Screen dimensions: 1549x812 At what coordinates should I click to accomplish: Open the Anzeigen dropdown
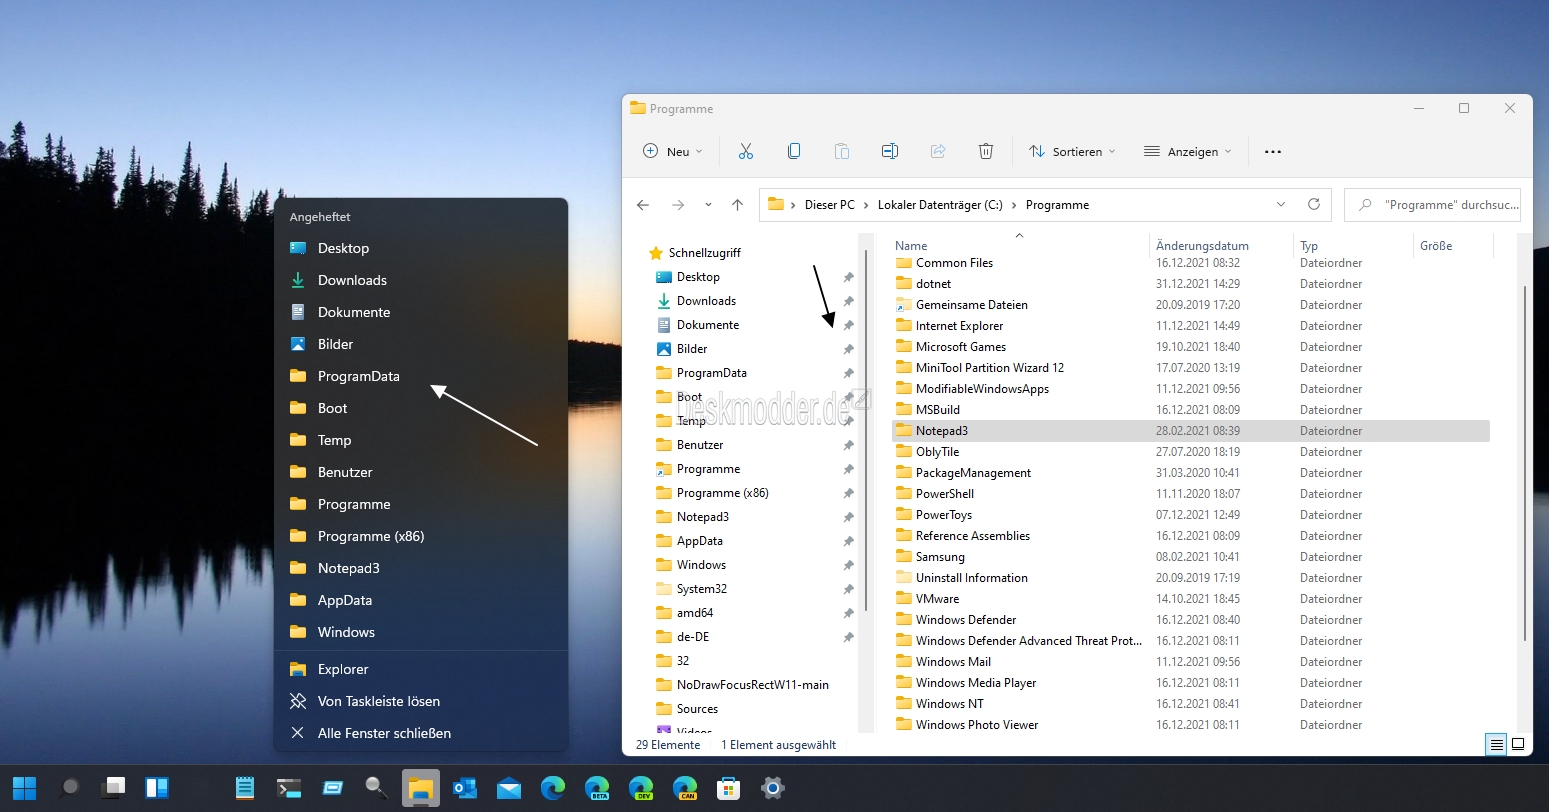(1188, 151)
